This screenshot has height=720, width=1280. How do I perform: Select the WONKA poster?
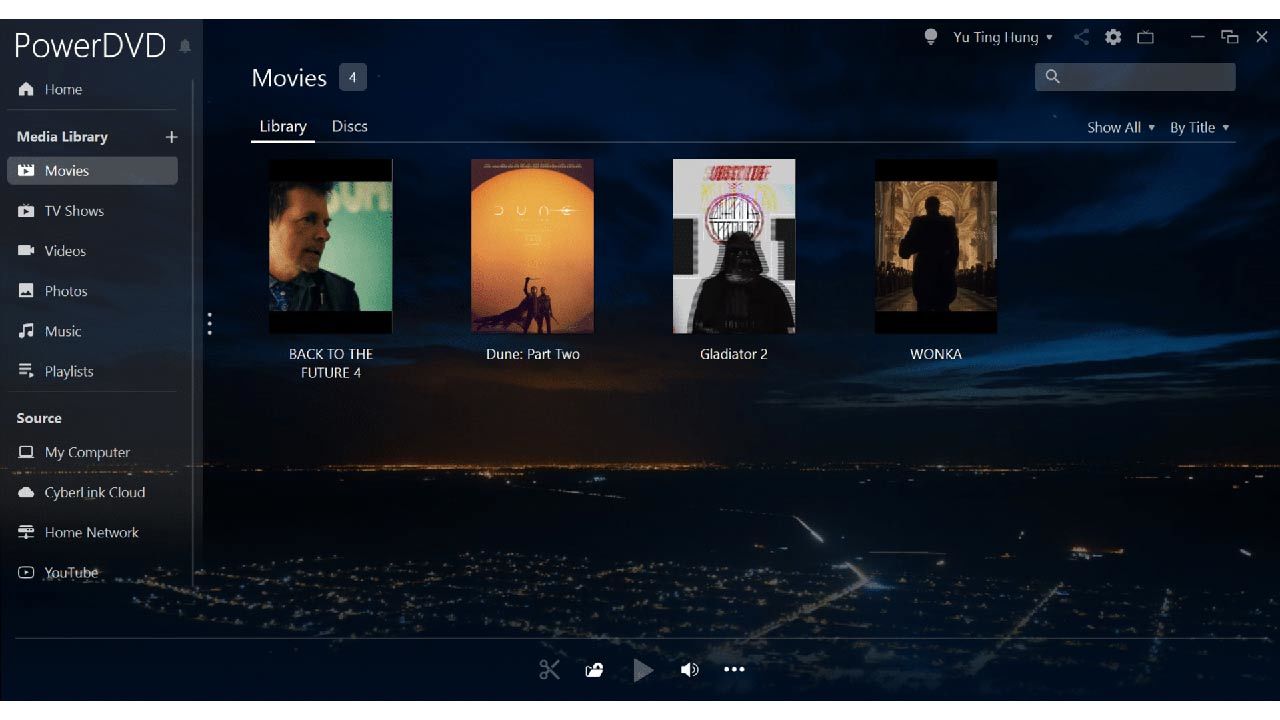point(936,246)
